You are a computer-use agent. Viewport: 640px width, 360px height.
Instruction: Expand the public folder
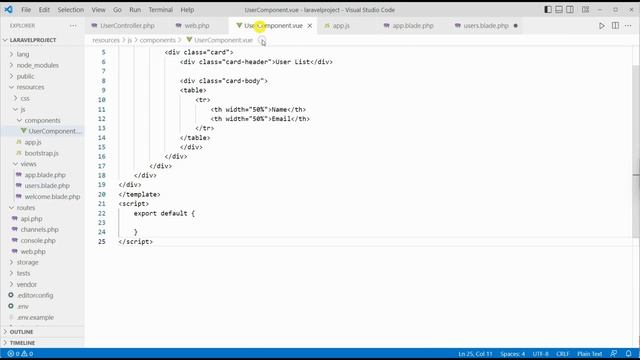[25, 76]
